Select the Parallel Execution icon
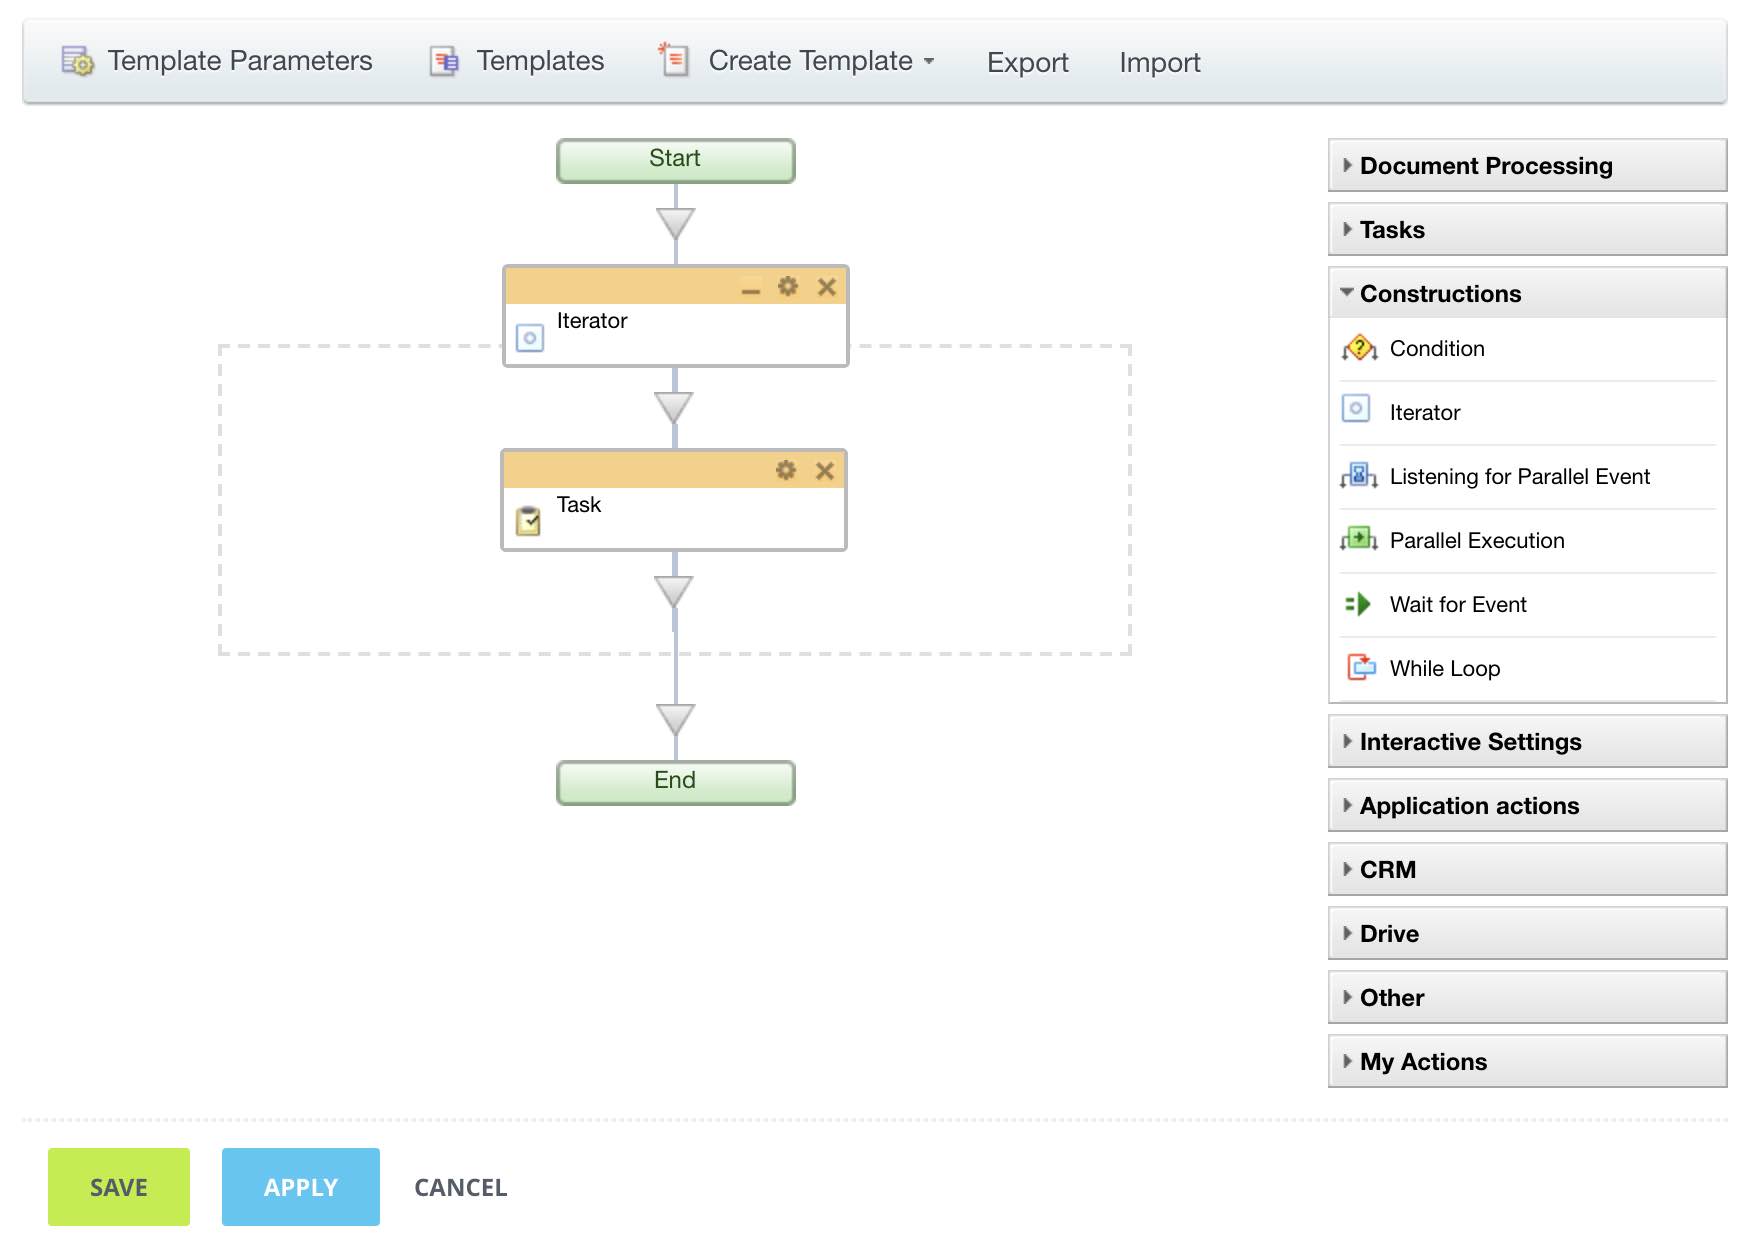Screen dimensions: 1750x1260 [1358, 540]
